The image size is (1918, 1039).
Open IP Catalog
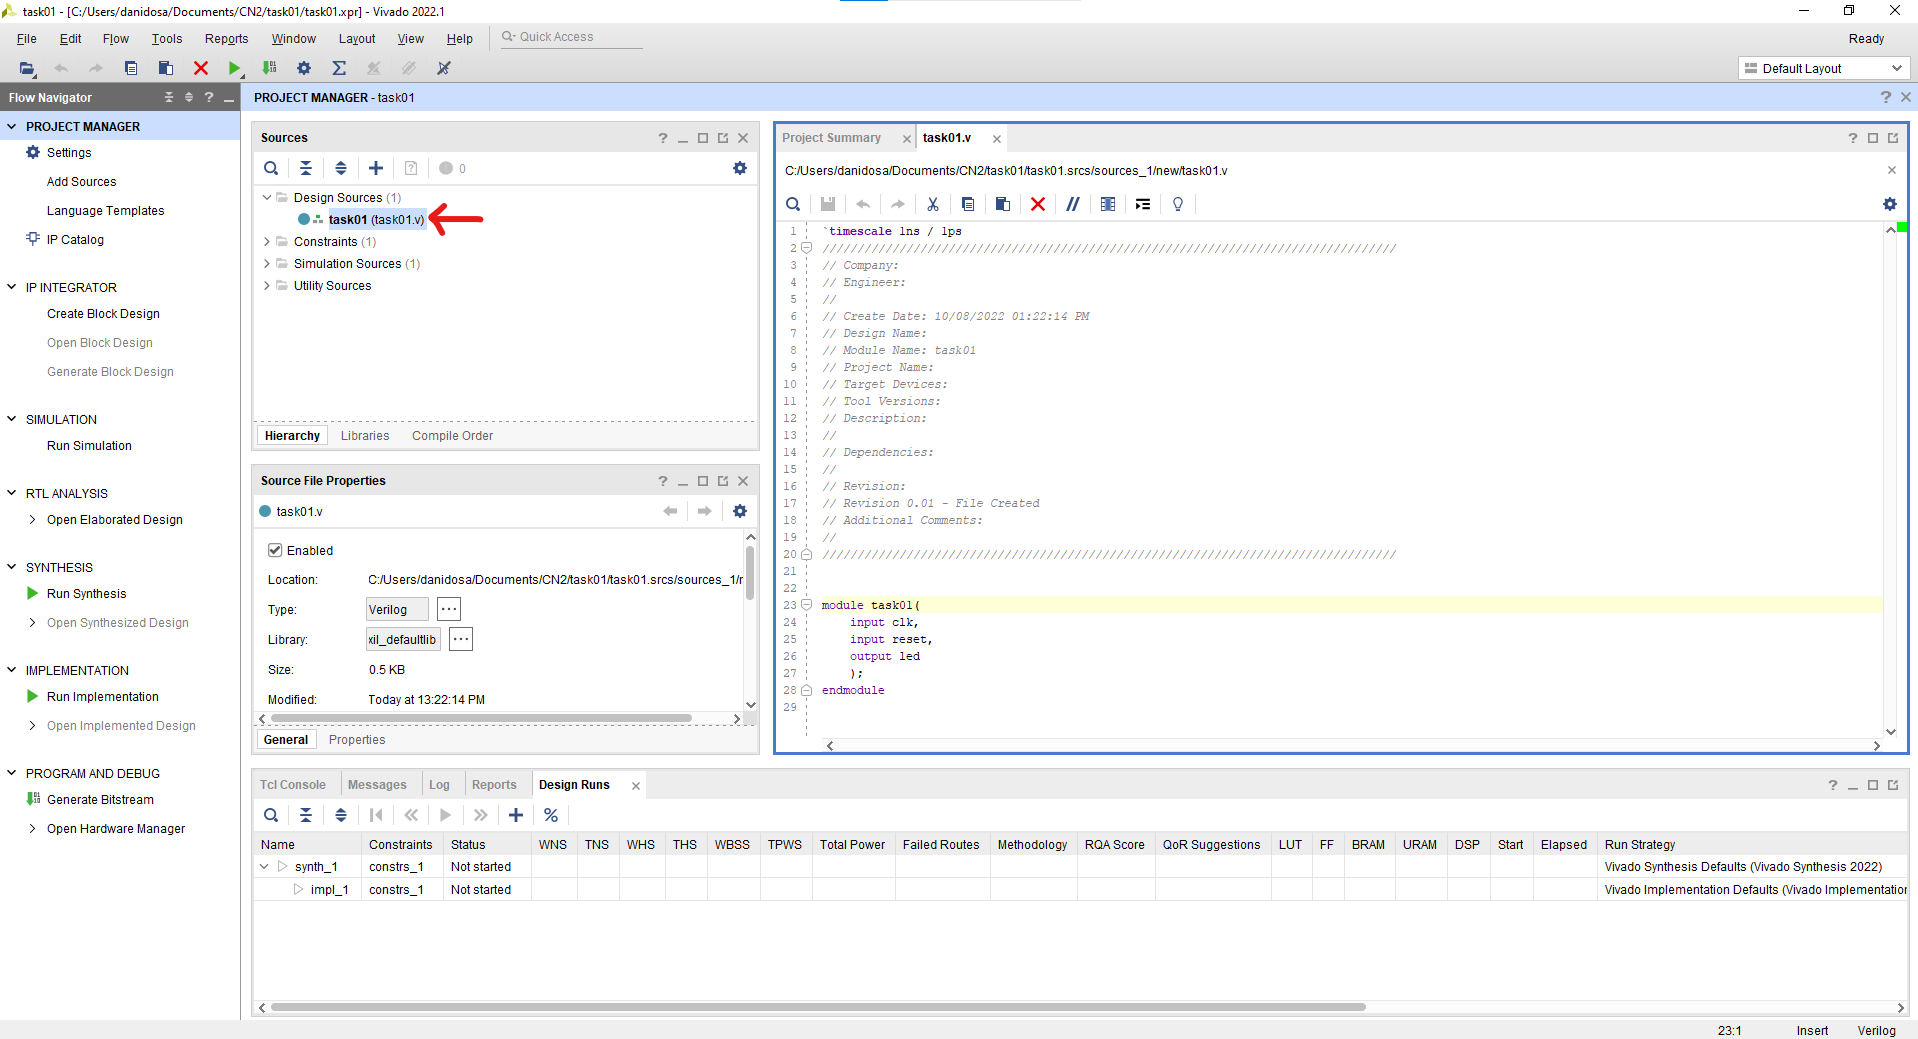pyautogui.click(x=75, y=240)
